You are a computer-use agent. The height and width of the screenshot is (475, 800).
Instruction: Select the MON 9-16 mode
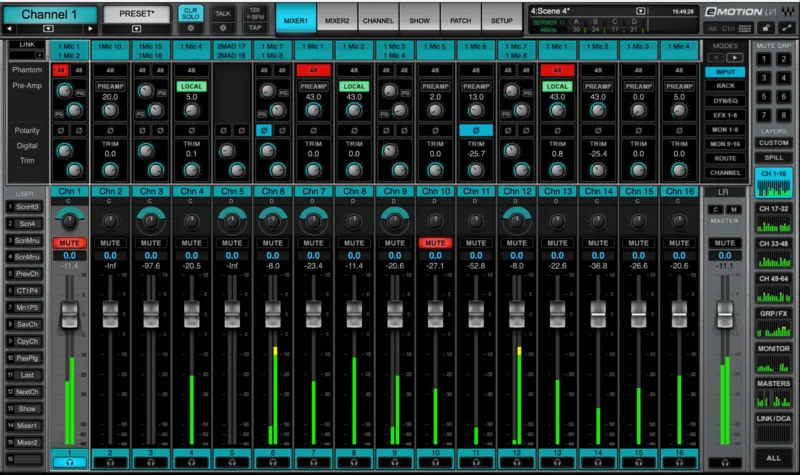(x=724, y=144)
